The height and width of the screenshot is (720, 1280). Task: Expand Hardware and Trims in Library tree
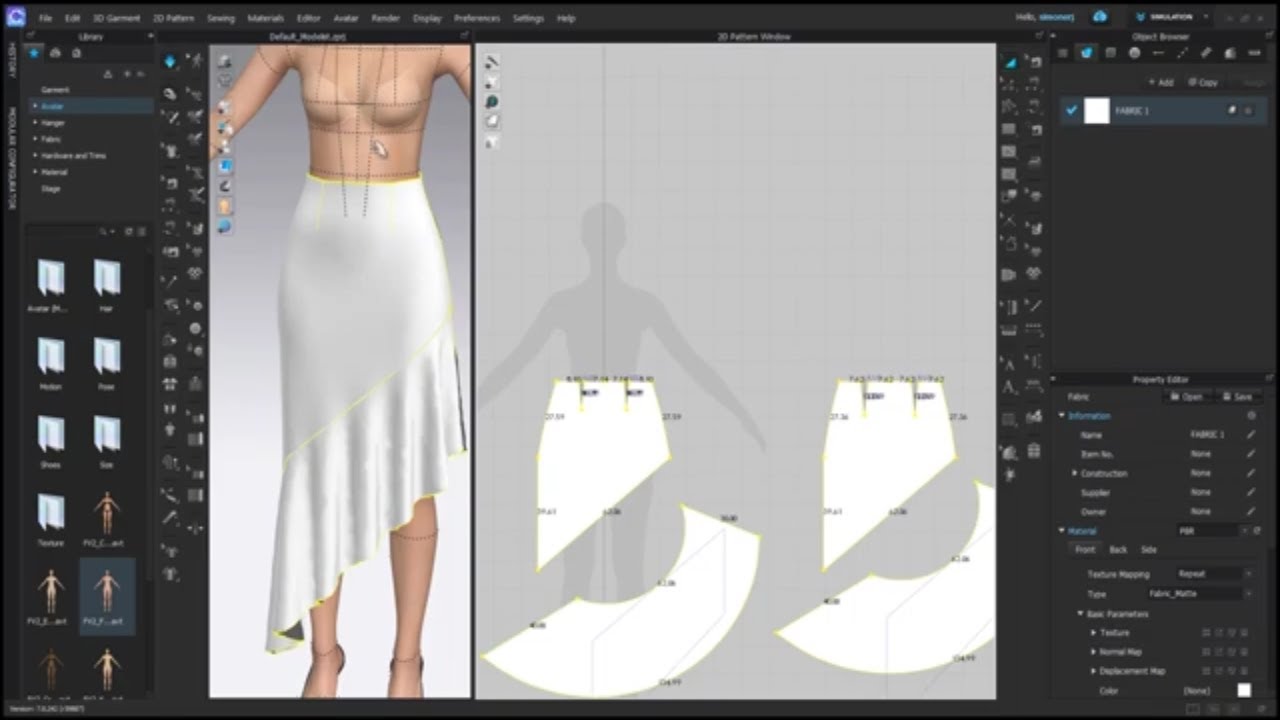(x=35, y=156)
